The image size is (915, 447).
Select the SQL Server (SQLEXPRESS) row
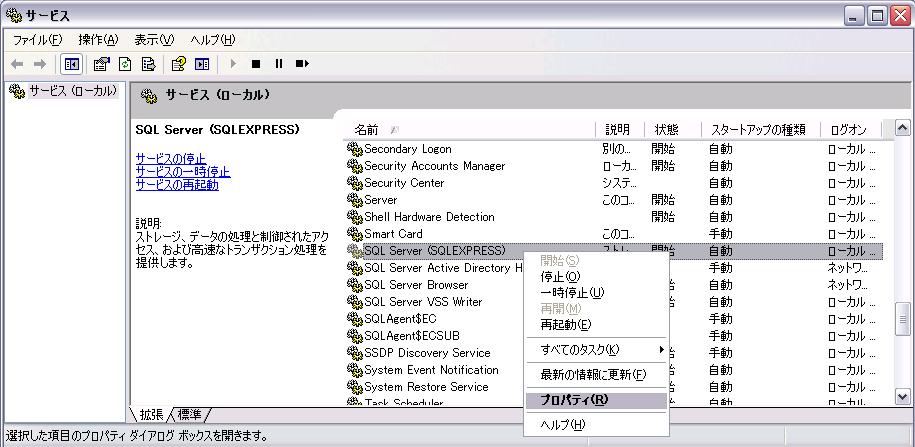click(613, 251)
